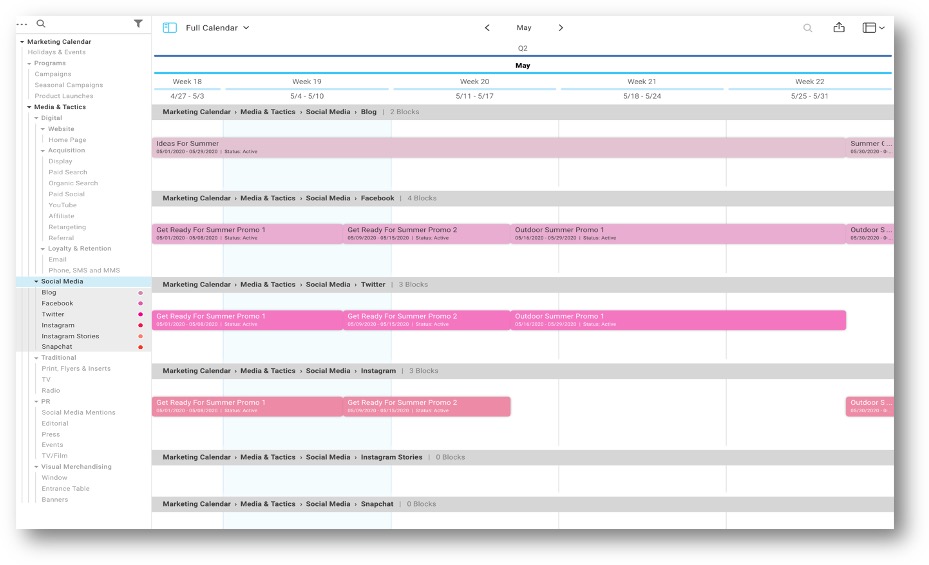Click the color dot next to Snapchat

click(x=140, y=347)
